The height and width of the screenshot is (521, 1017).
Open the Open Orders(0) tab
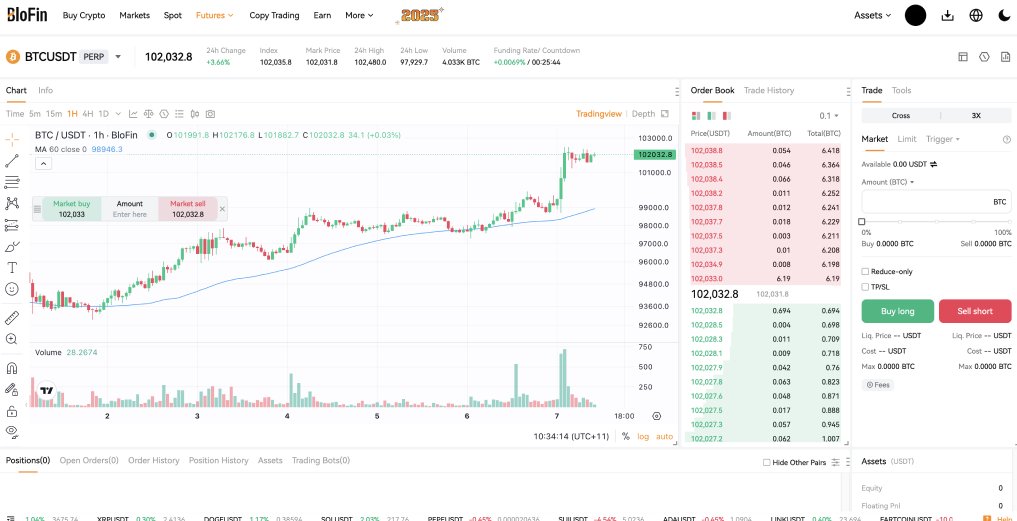[89, 460]
